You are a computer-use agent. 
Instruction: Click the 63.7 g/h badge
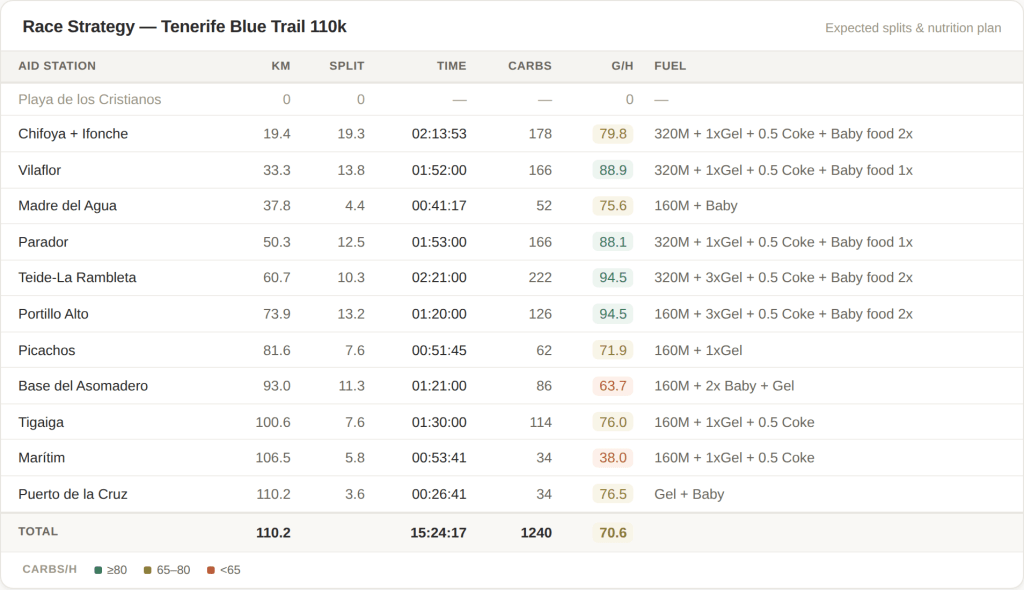(x=612, y=386)
